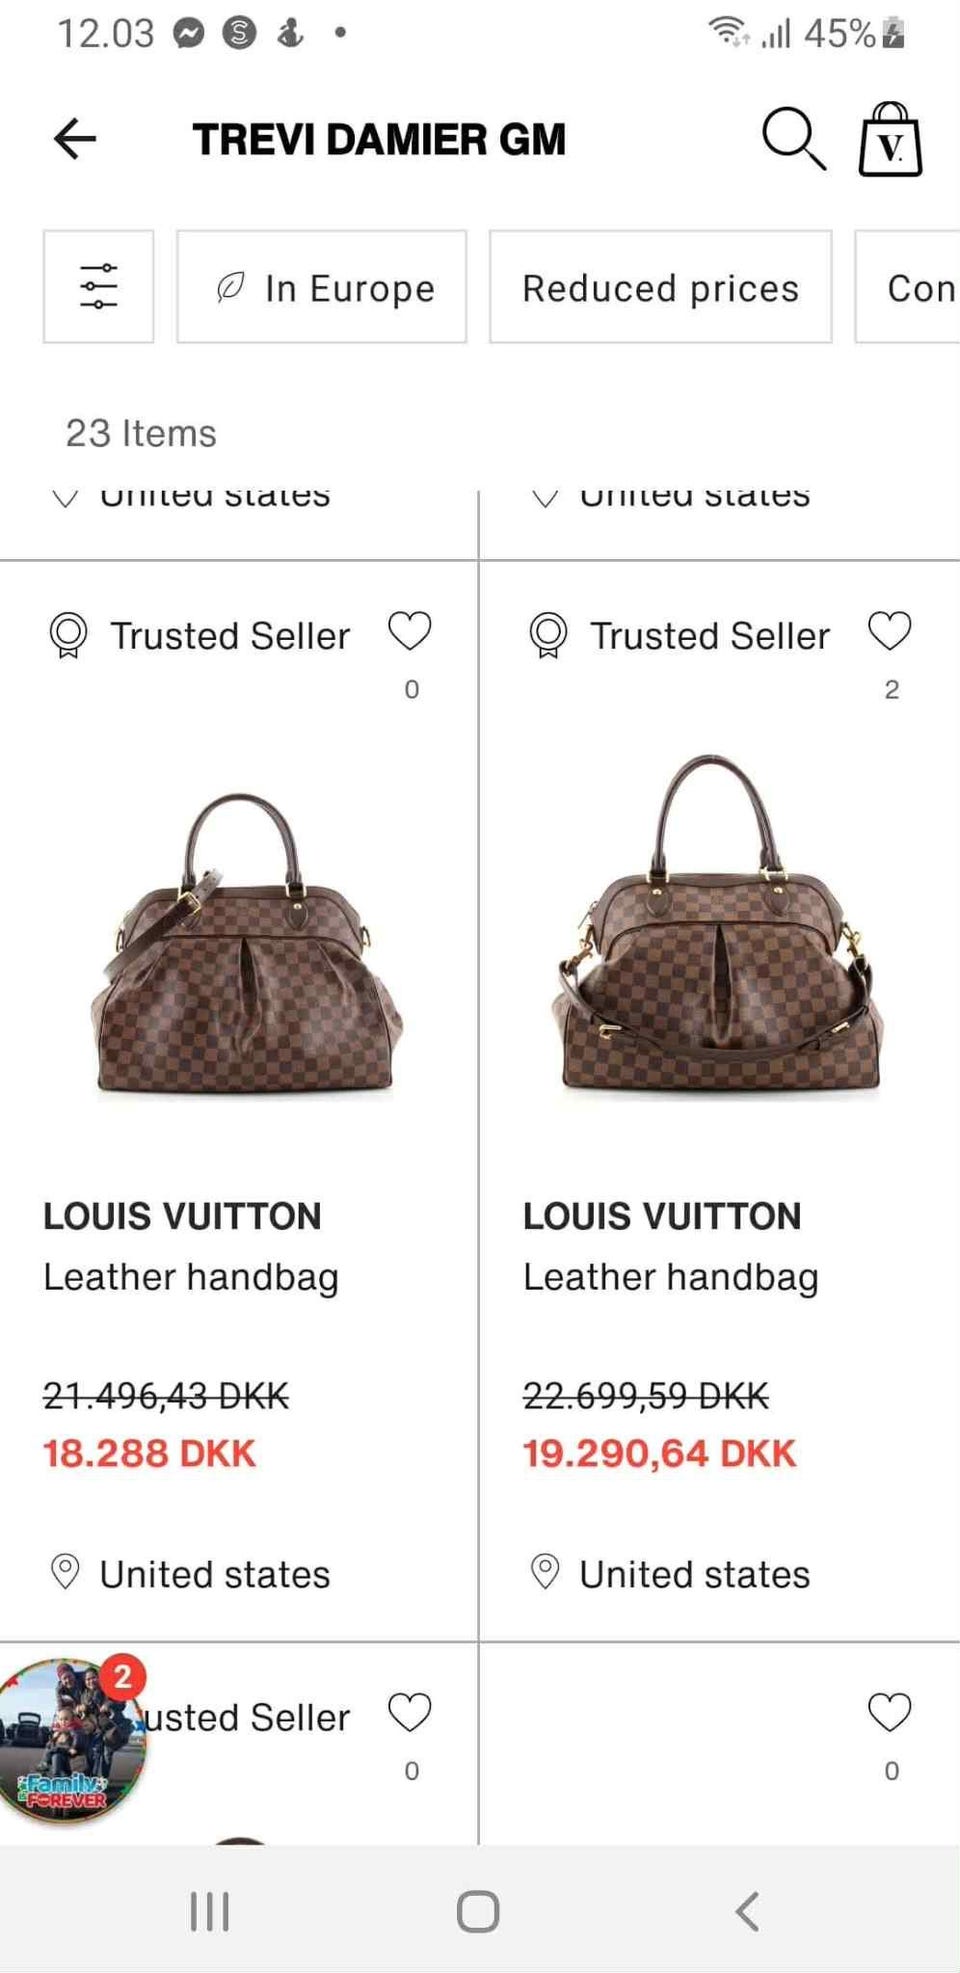Open the Louis Vuitton 18.288 DKK listing title

click(x=182, y=1216)
